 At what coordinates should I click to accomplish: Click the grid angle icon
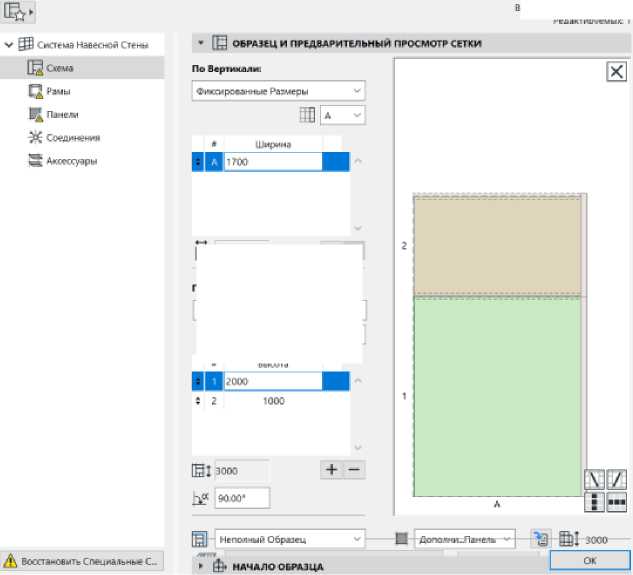[200, 498]
